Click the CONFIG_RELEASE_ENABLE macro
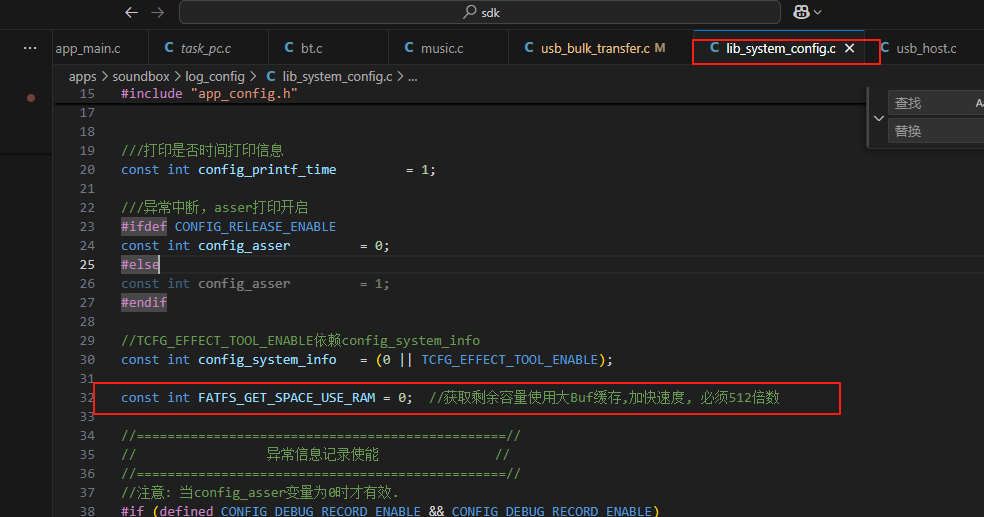Screen dimensions: 984x517 255,227
